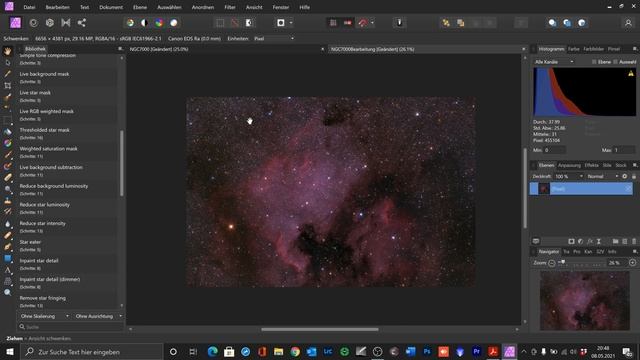This screenshot has height=360, width=640.
Task: Switch to the Develop Persona
Action: (50, 23)
